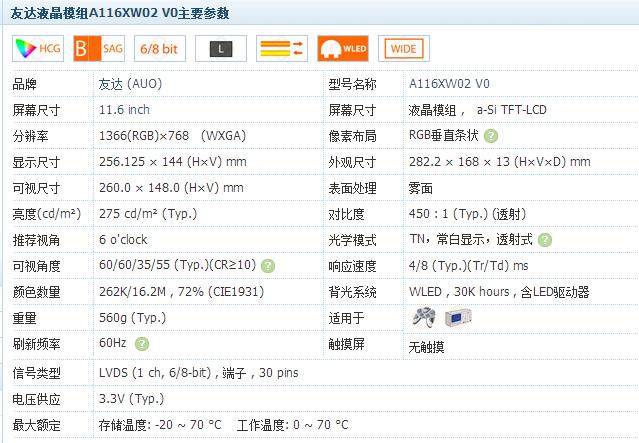
Task: Click brightness value 275 cd/m² (Typ.)
Action: (148, 214)
